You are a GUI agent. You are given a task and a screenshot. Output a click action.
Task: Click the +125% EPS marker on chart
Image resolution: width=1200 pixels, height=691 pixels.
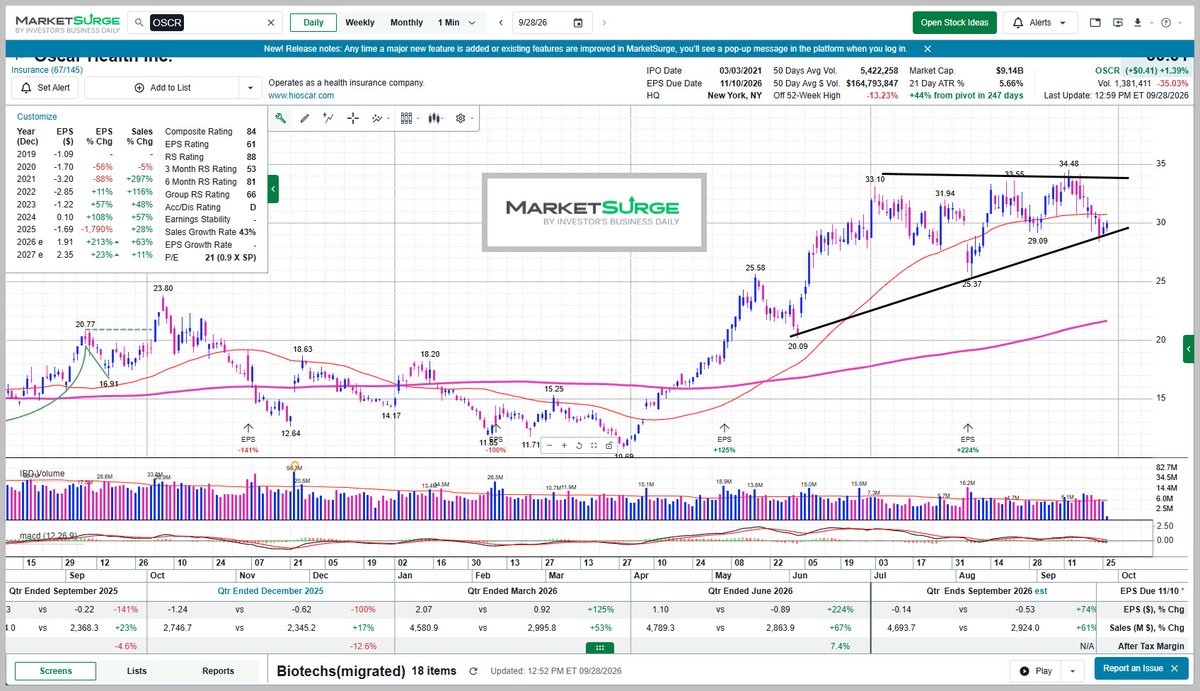tap(725, 438)
